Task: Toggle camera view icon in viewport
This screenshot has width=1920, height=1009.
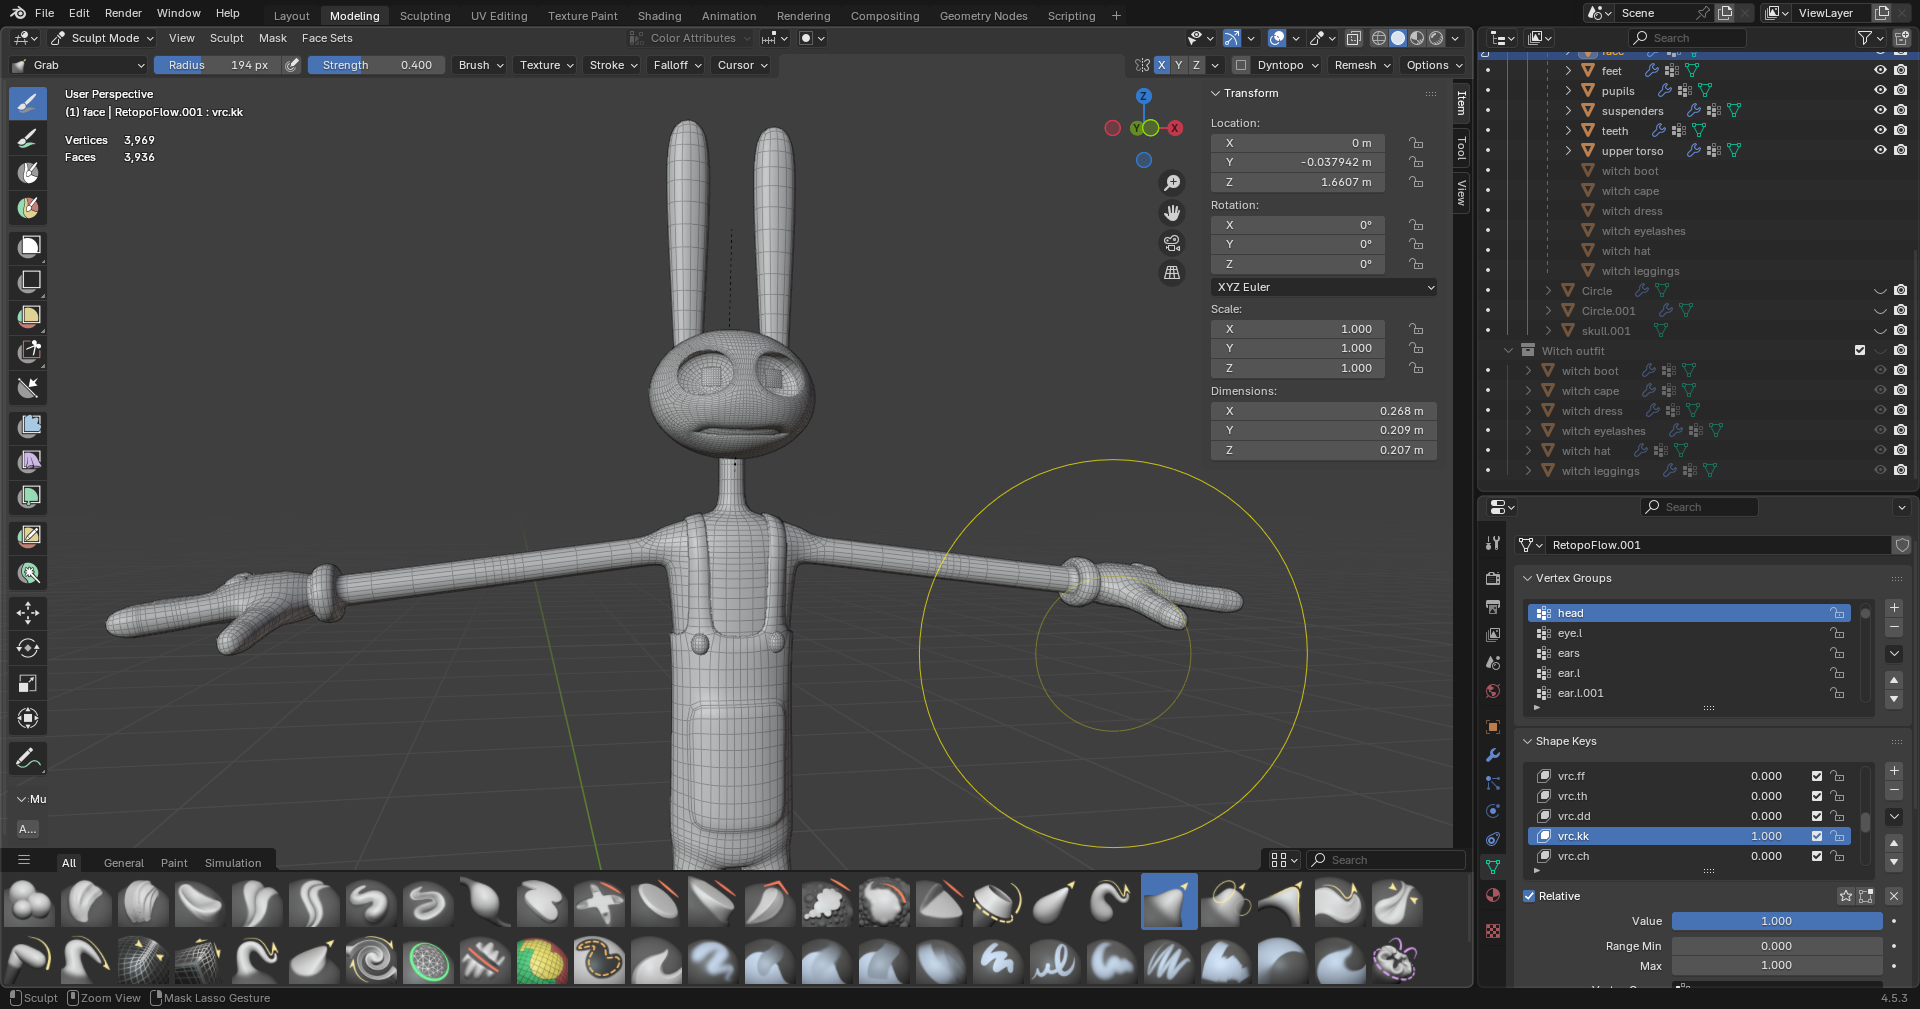Action: point(1172,243)
